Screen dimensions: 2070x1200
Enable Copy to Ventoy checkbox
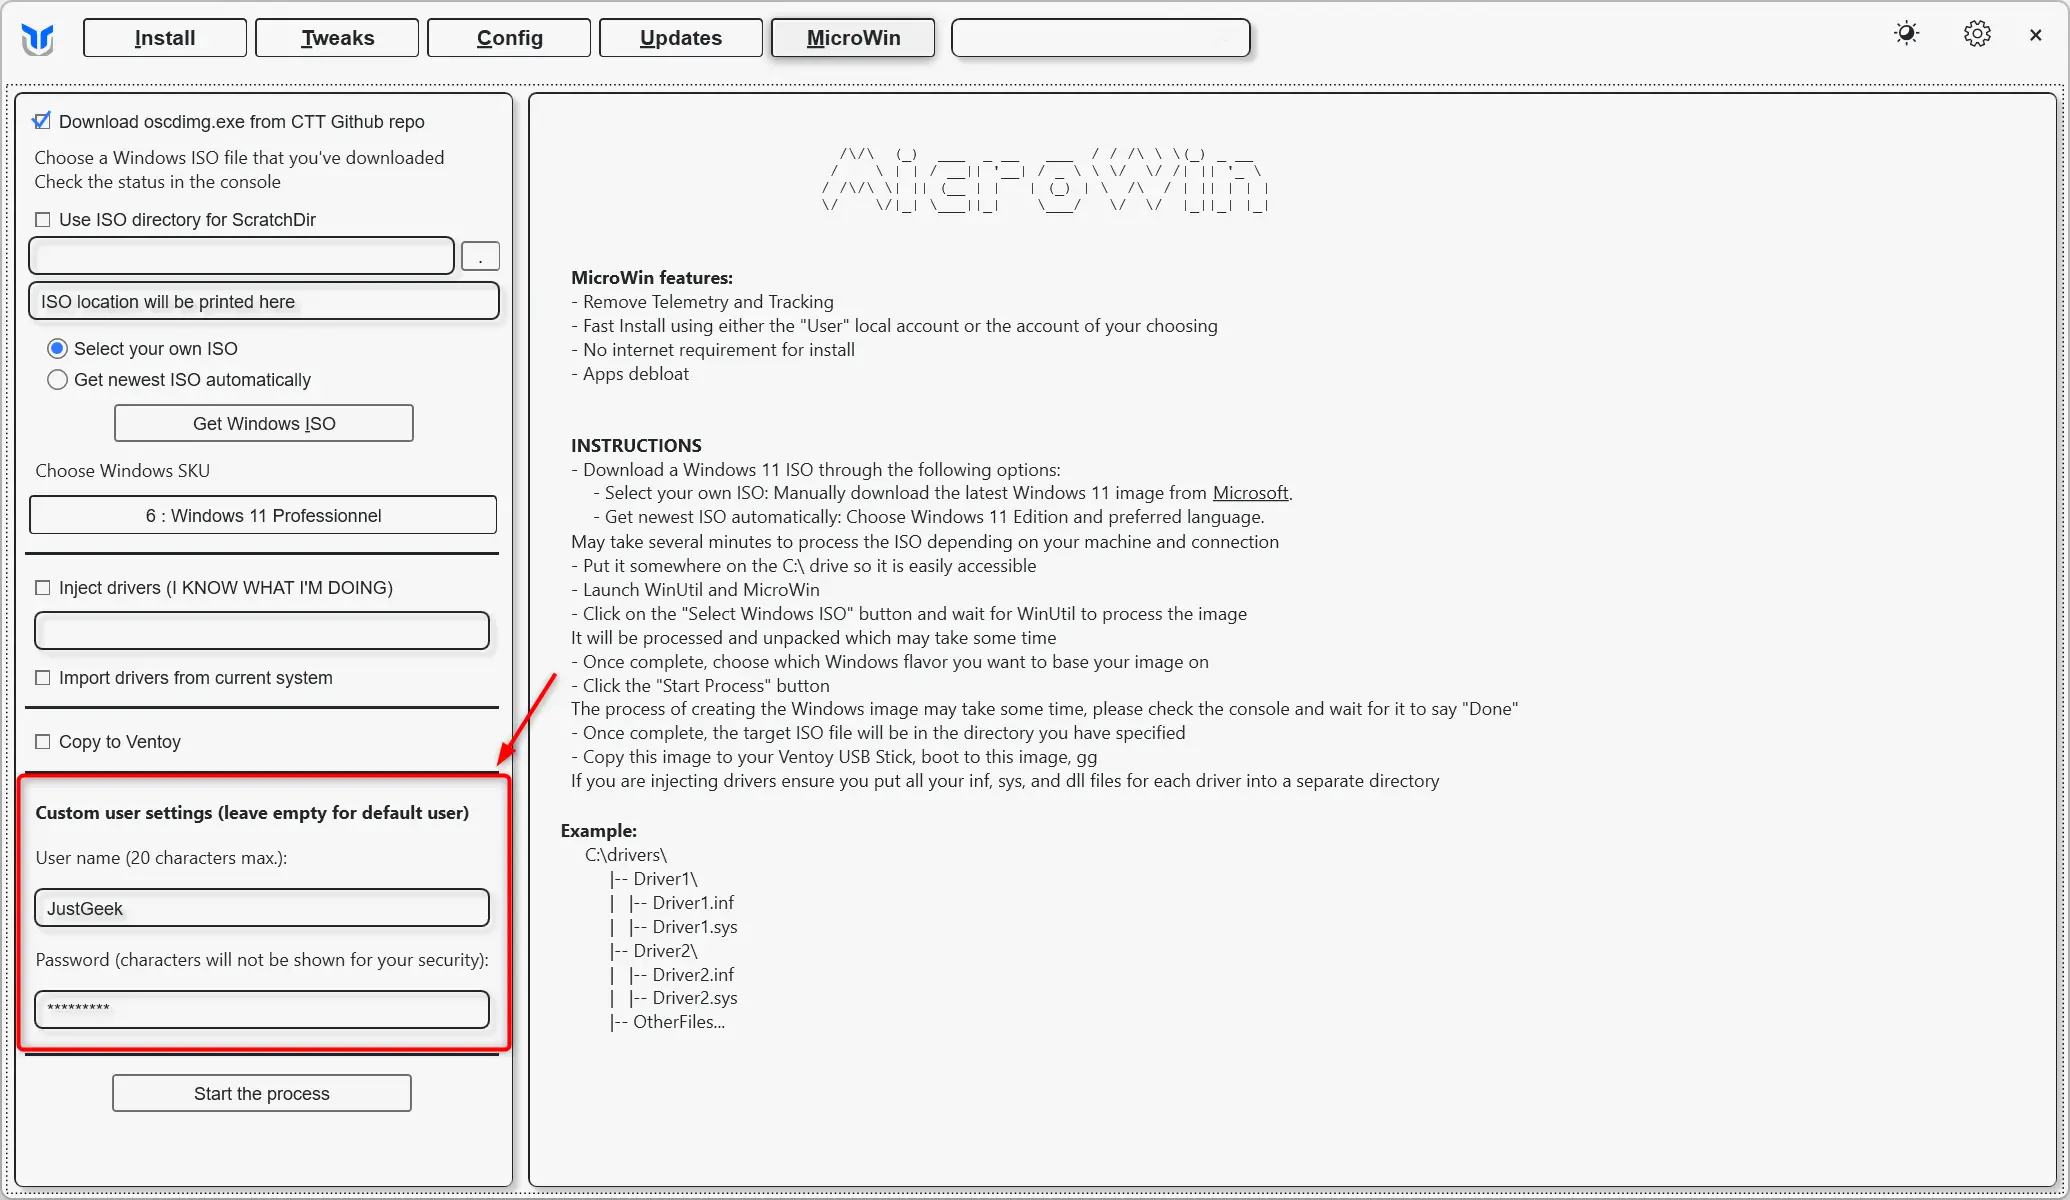tap(43, 740)
